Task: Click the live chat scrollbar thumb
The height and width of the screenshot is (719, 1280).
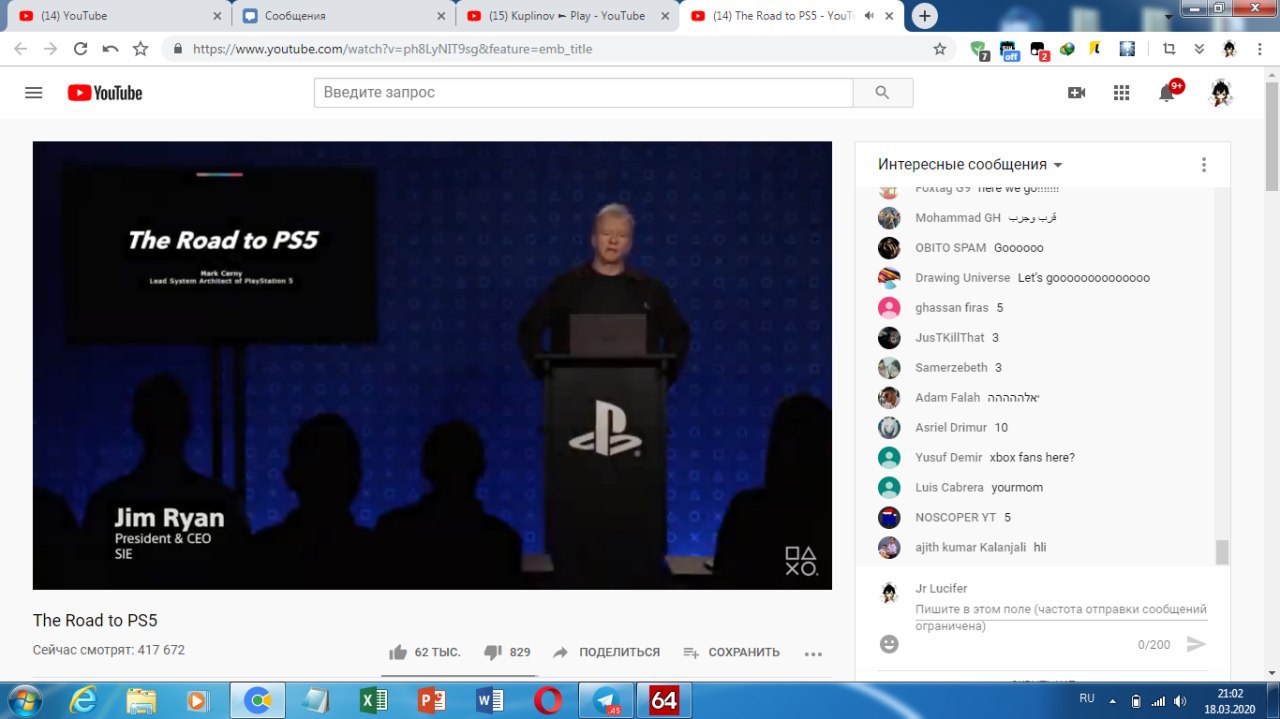Action: tap(1222, 552)
